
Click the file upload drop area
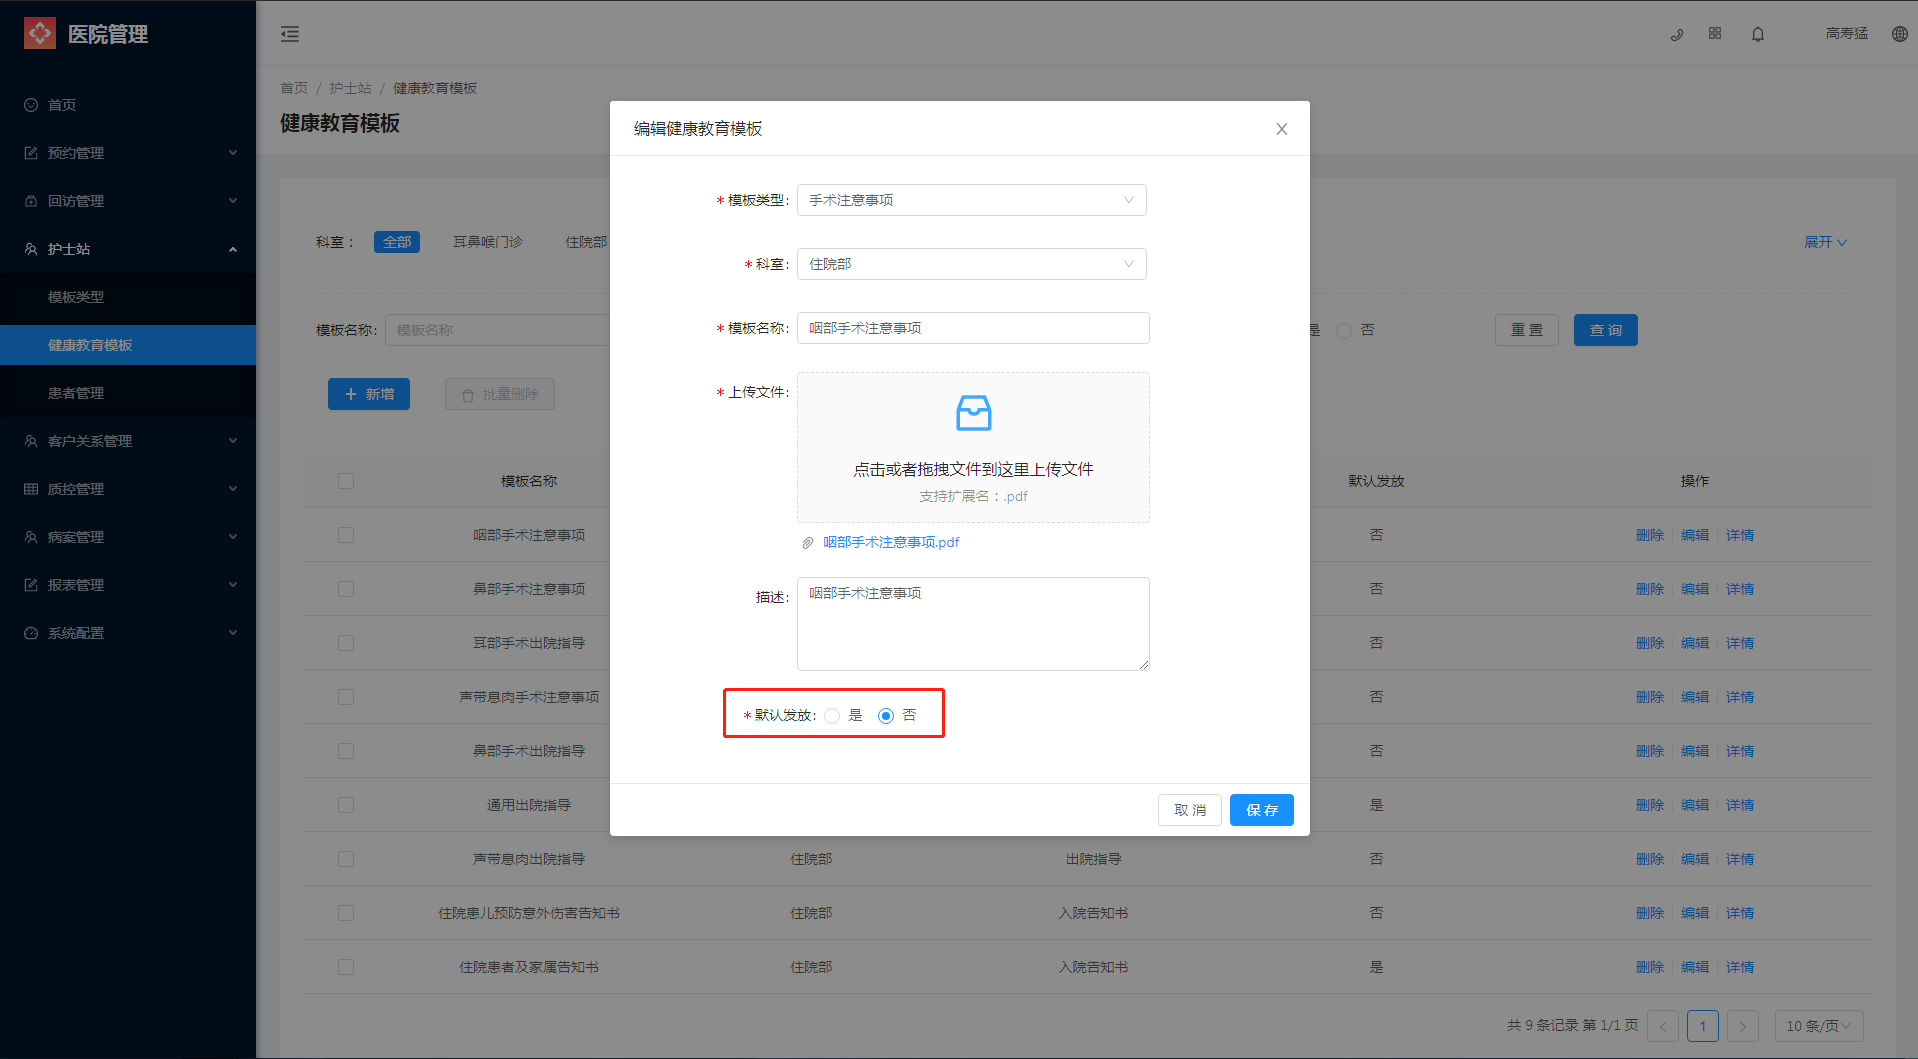pos(973,447)
